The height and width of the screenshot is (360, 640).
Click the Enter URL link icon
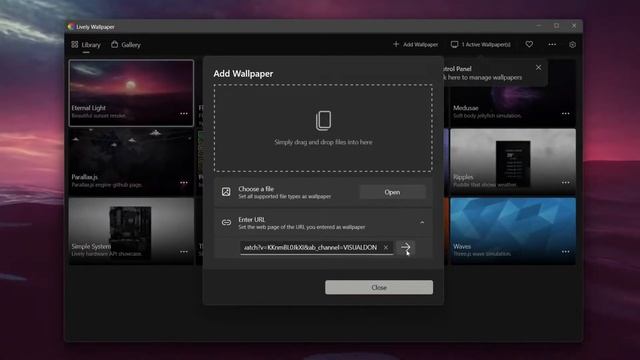click(x=226, y=222)
